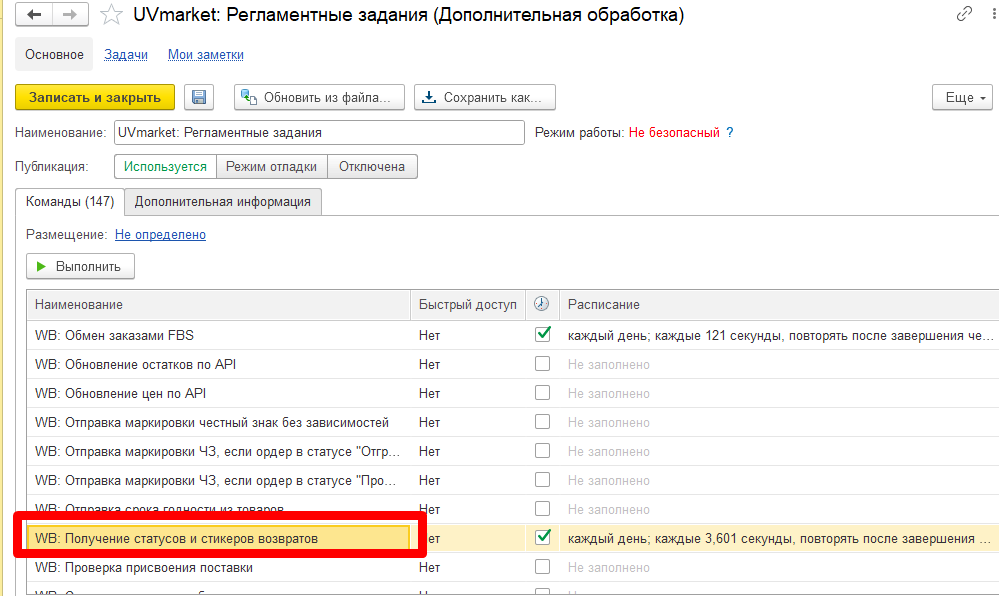Viewport: 999px width, 596px height.
Task: Click Быстрый доступ column header
Action: pyautogui.click(x=468, y=305)
